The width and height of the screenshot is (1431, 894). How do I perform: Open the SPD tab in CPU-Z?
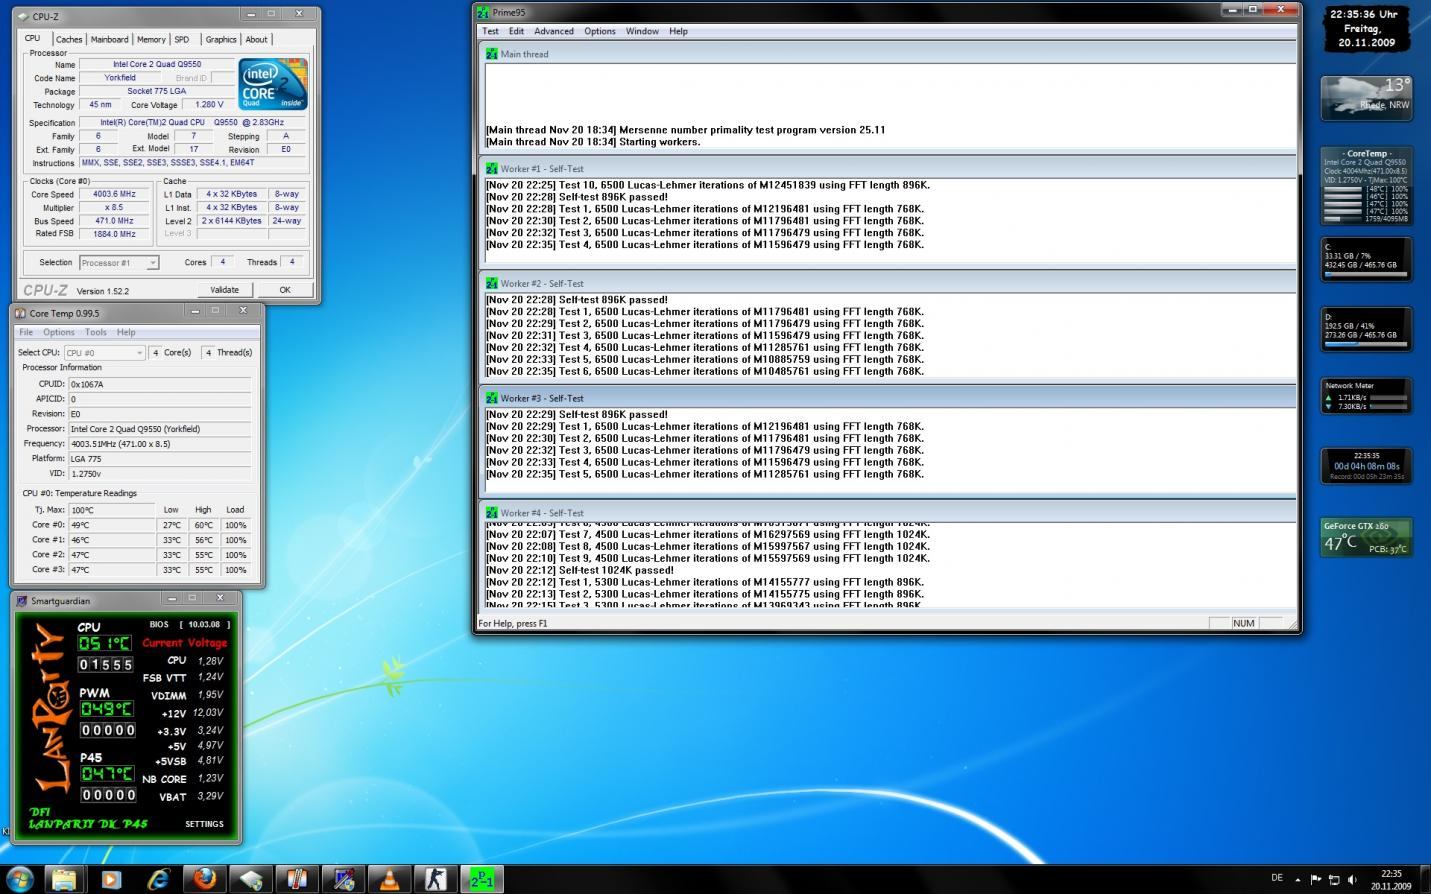(x=181, y=40)
